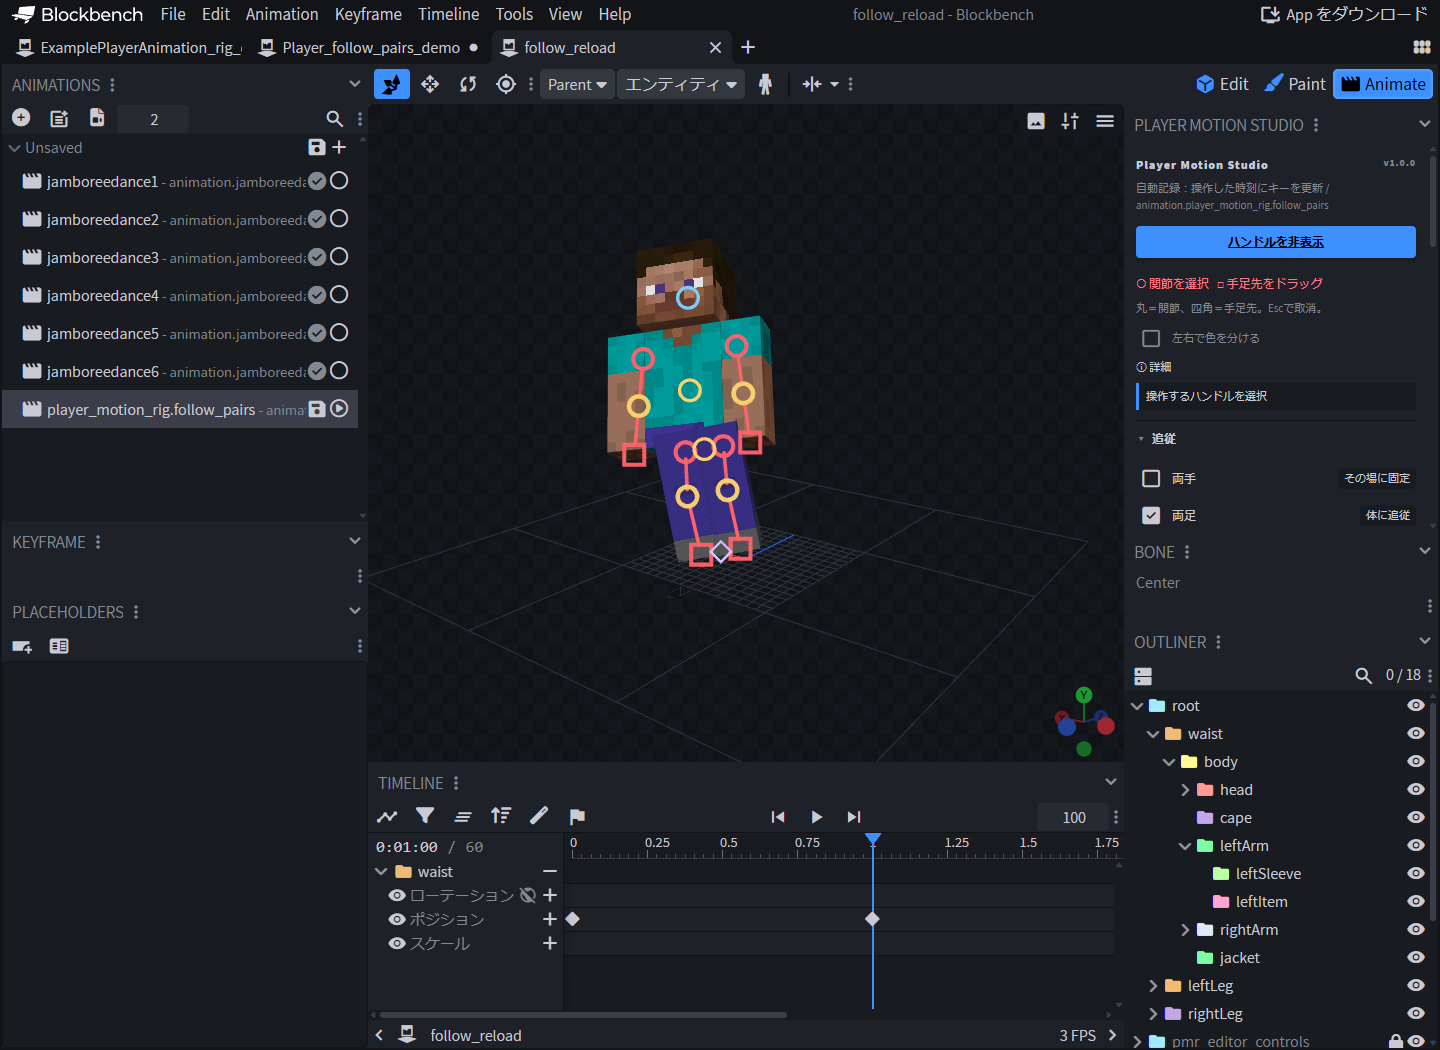Expand the rightLeg group in outliner
Image resolution: width=1440 pixels, height=1050 pixels.
point(1153,1014)
